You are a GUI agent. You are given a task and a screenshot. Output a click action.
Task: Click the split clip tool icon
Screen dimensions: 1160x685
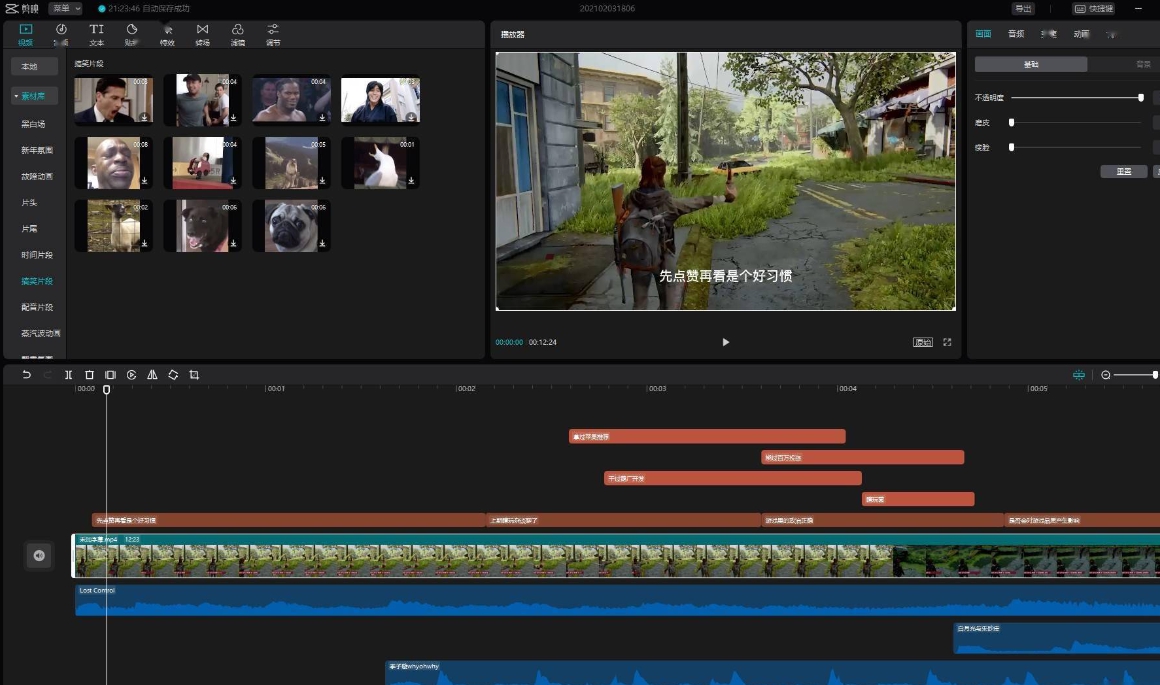(68, 375)
